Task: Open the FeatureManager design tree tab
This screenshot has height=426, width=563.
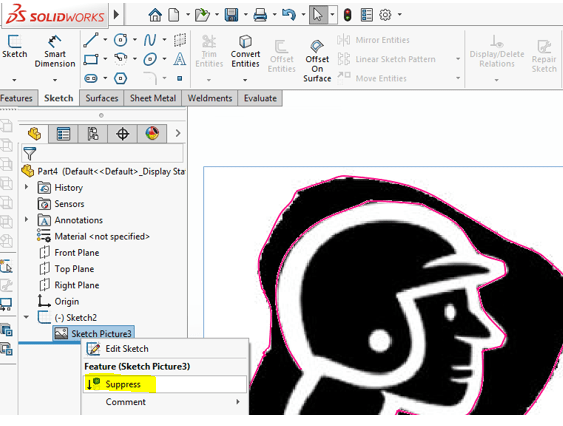Action: coord(34,134)
